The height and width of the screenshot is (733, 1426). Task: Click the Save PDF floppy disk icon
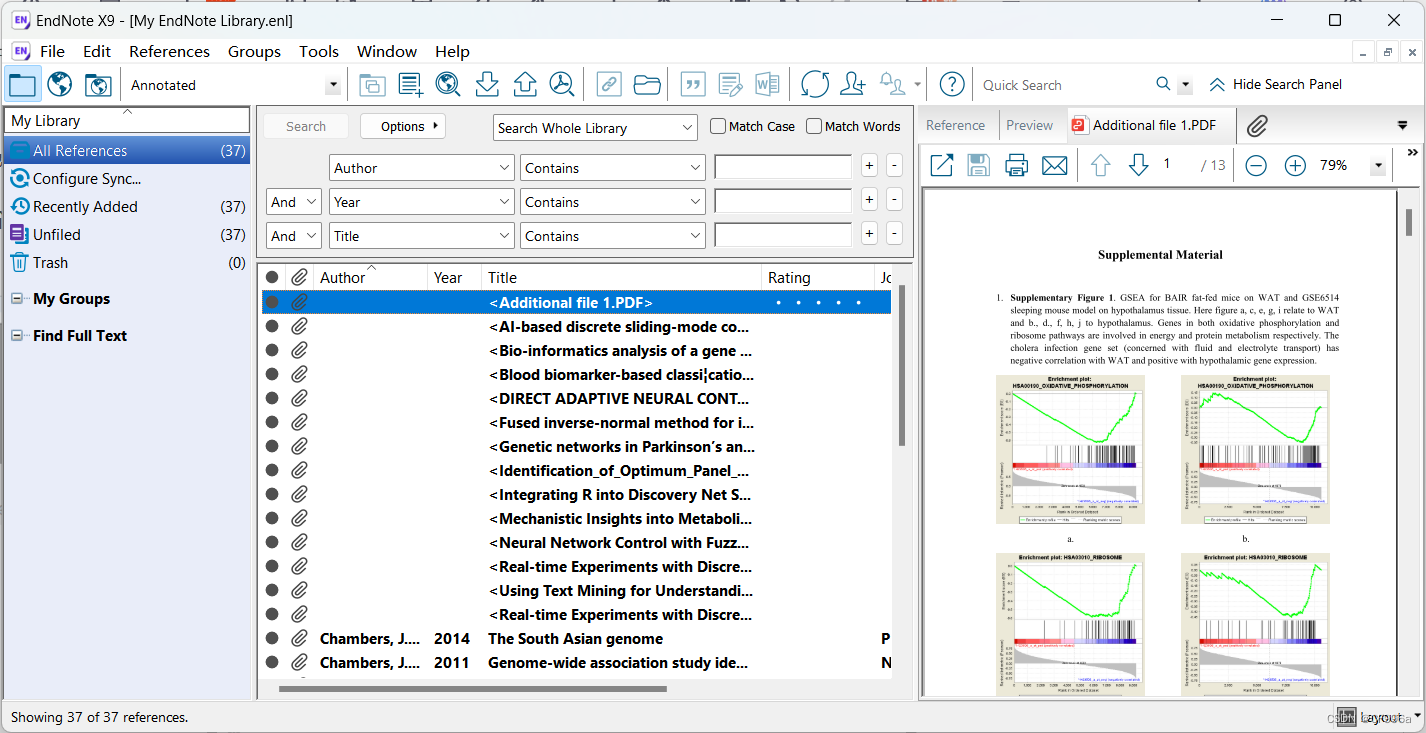979,165
